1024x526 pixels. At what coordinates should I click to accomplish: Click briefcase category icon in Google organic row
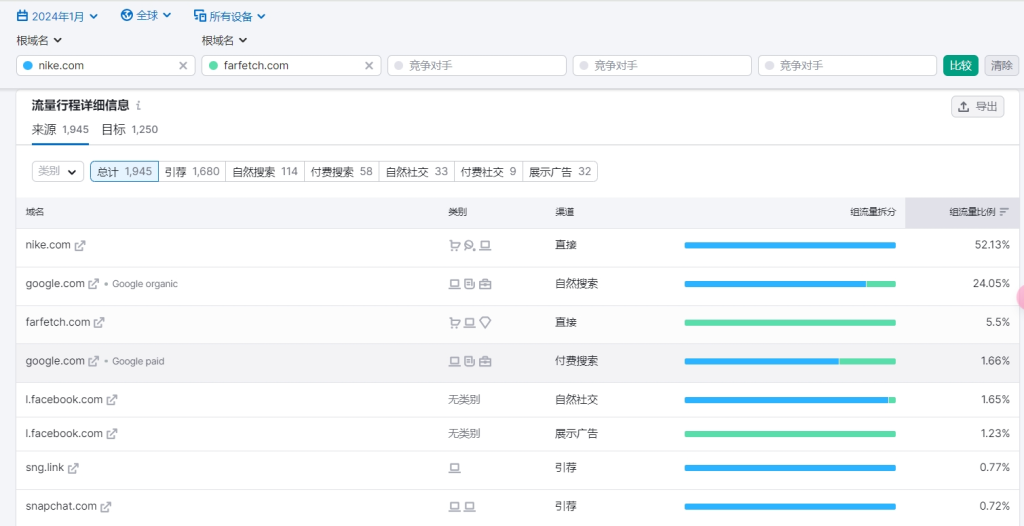point(485,284)
